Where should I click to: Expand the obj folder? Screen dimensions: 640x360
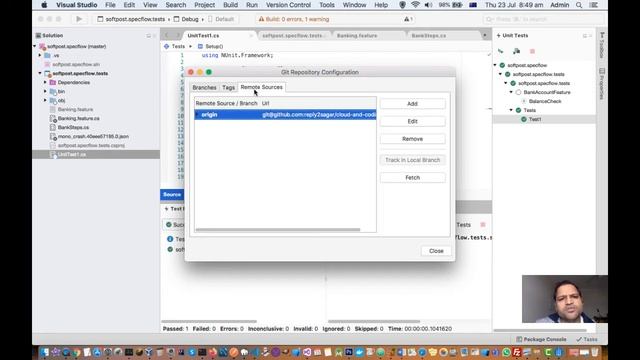[x=45, y=100]
